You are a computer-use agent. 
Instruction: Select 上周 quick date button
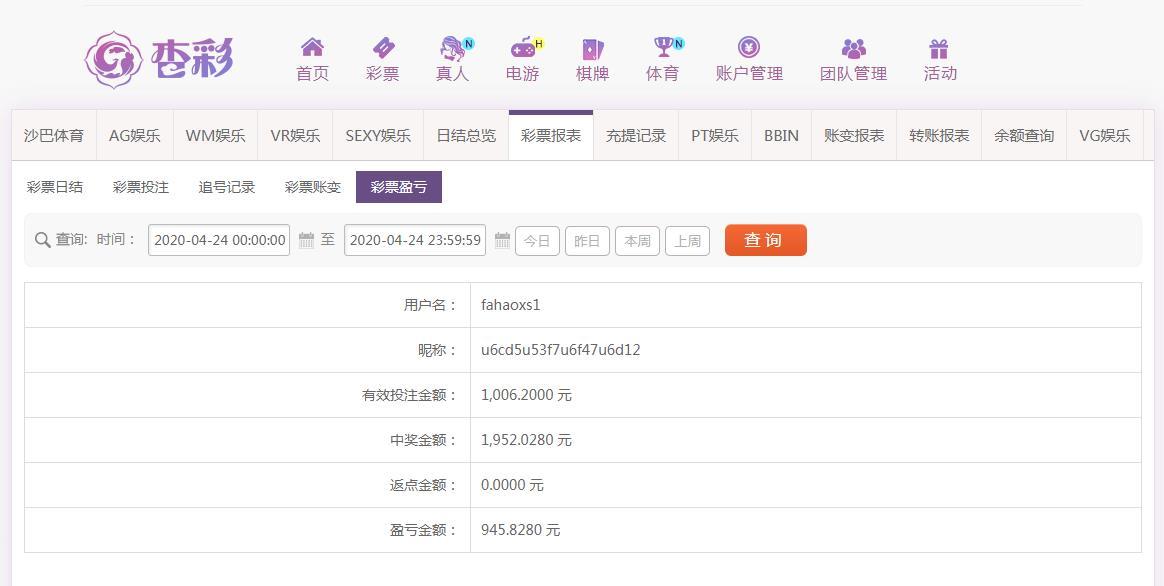click(x=687, y=241)
